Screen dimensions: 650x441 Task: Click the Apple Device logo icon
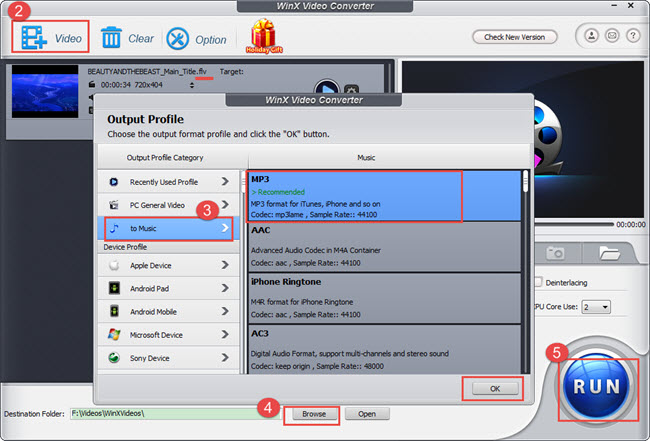[114, 265]
